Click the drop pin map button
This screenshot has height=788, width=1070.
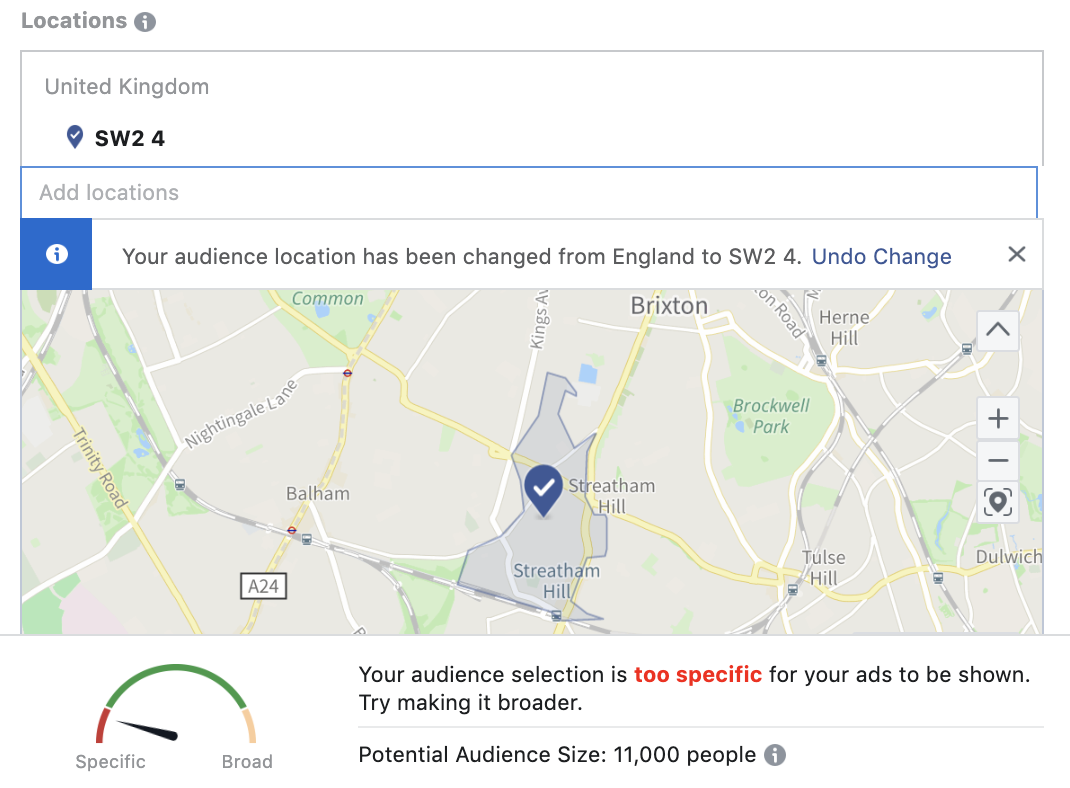[x=998, y=503]
